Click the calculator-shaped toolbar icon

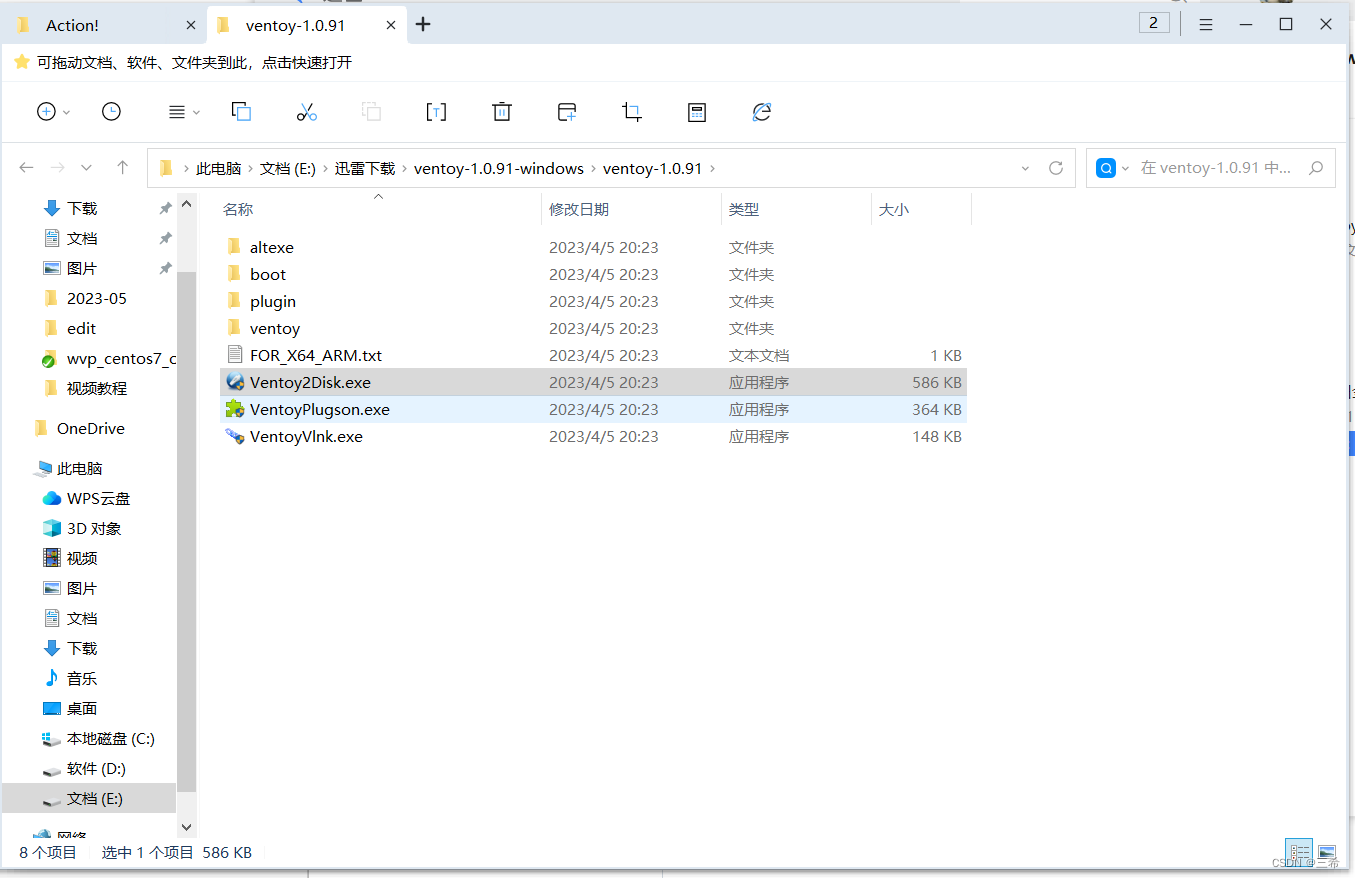697,112
